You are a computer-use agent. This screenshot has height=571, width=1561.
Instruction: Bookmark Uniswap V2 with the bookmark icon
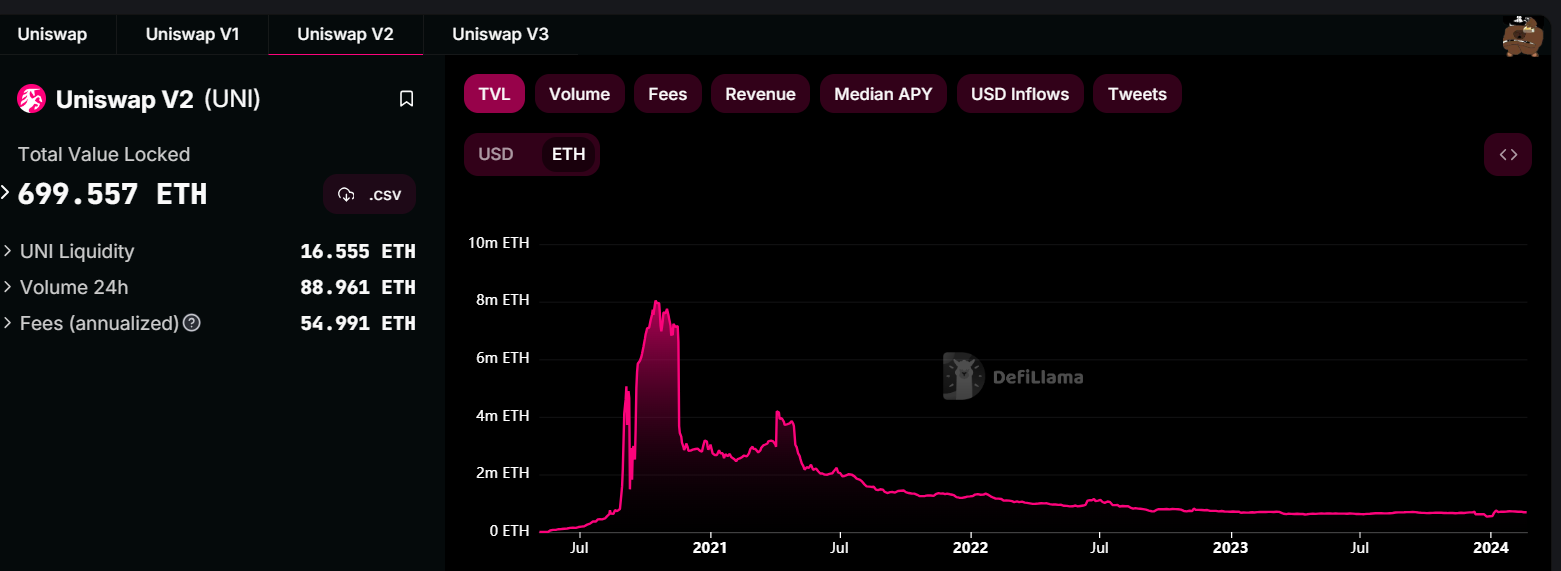click(x=406, y=99)
